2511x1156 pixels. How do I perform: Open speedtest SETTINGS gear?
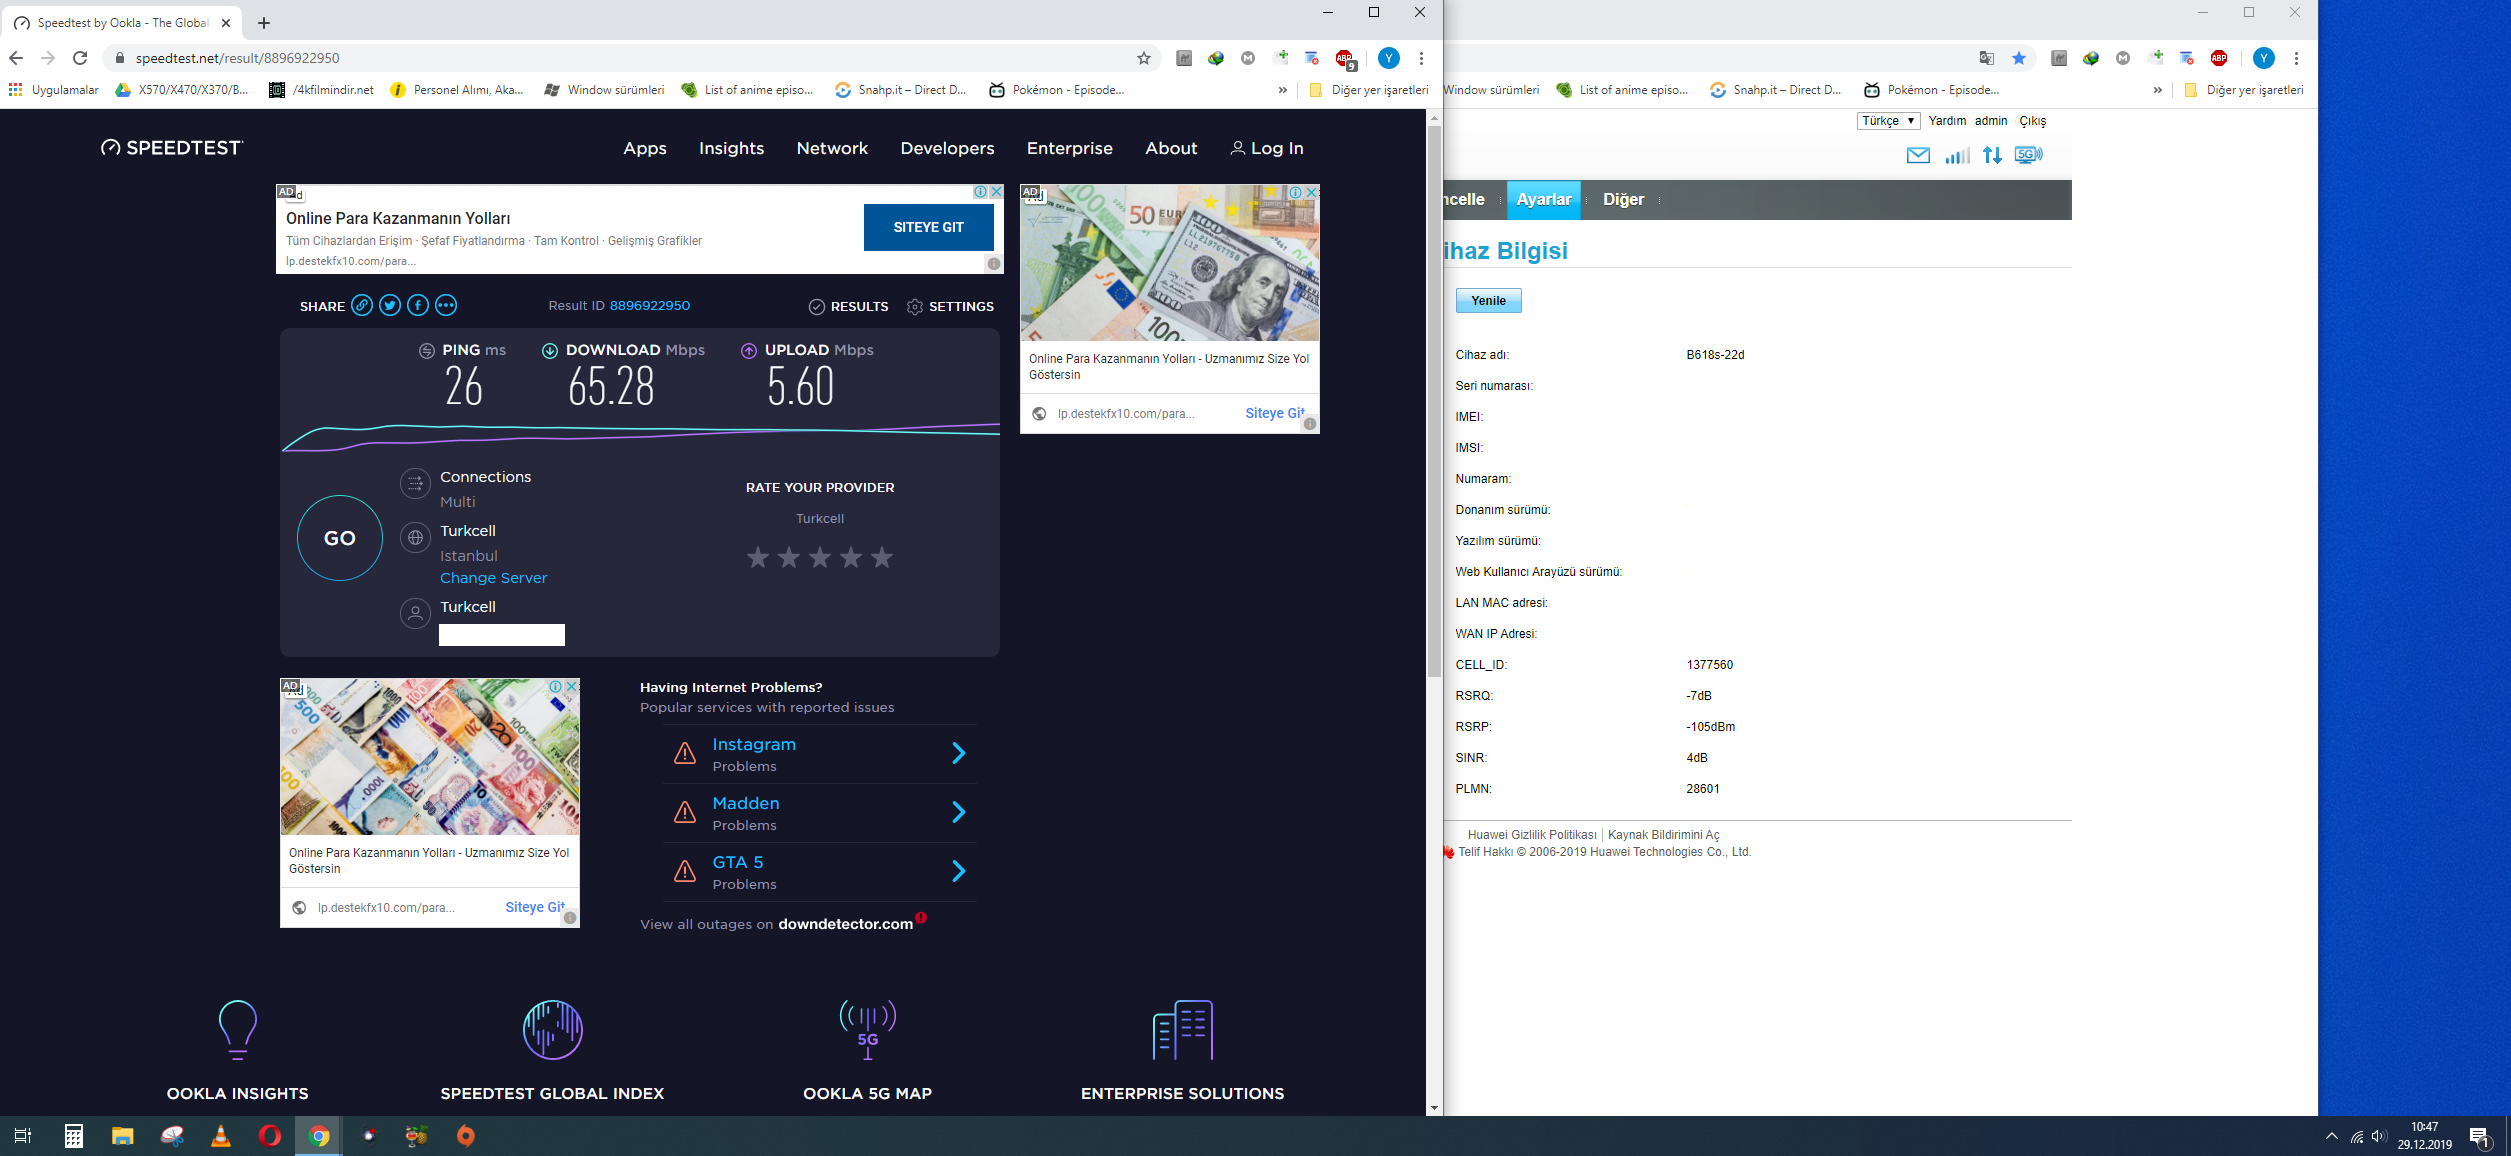point(950,307)
